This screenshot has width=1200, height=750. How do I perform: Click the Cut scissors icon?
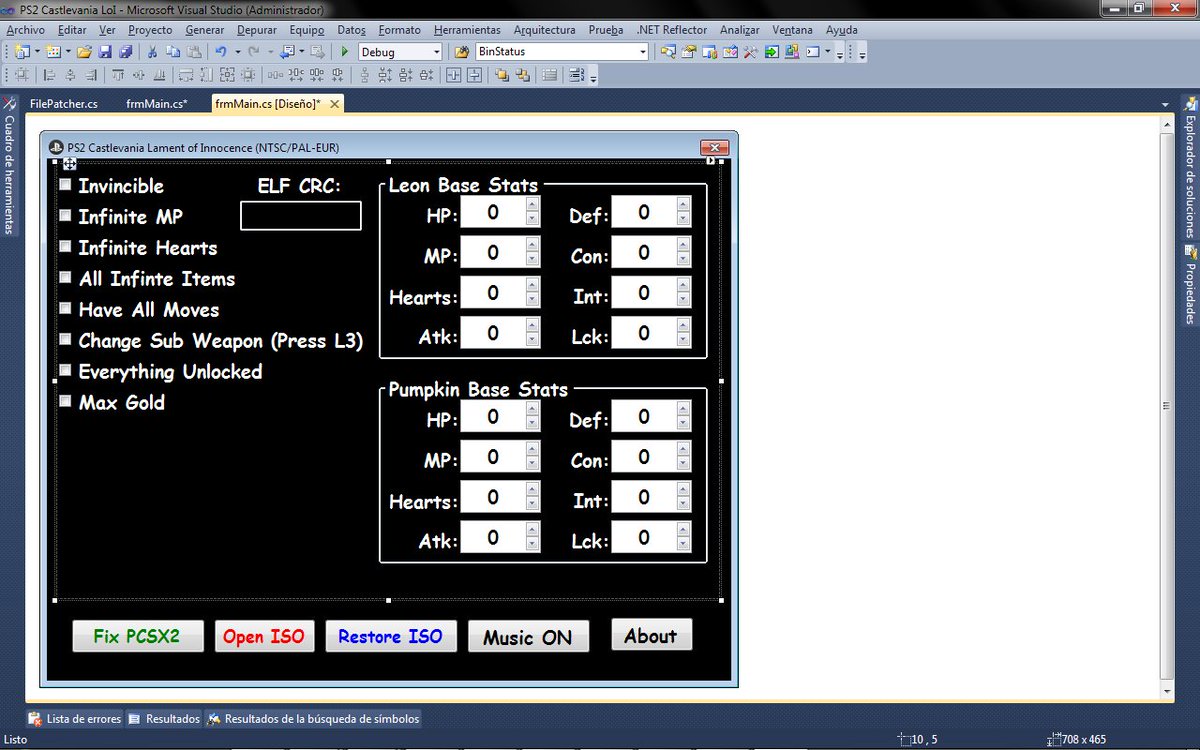click(x=153, y=51)
